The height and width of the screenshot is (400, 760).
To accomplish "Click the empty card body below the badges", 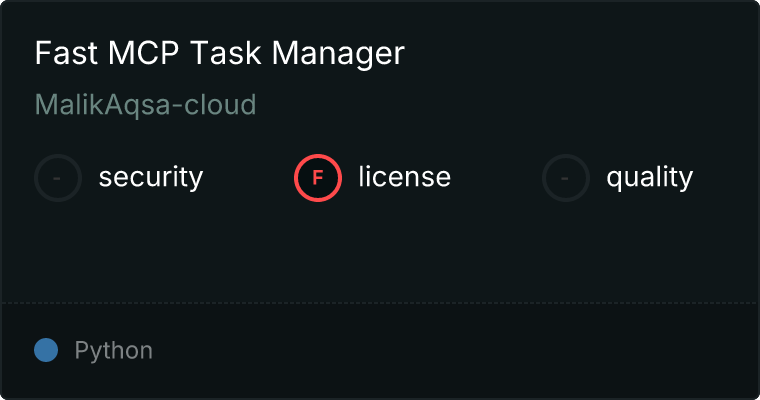I will click(380, 250).
